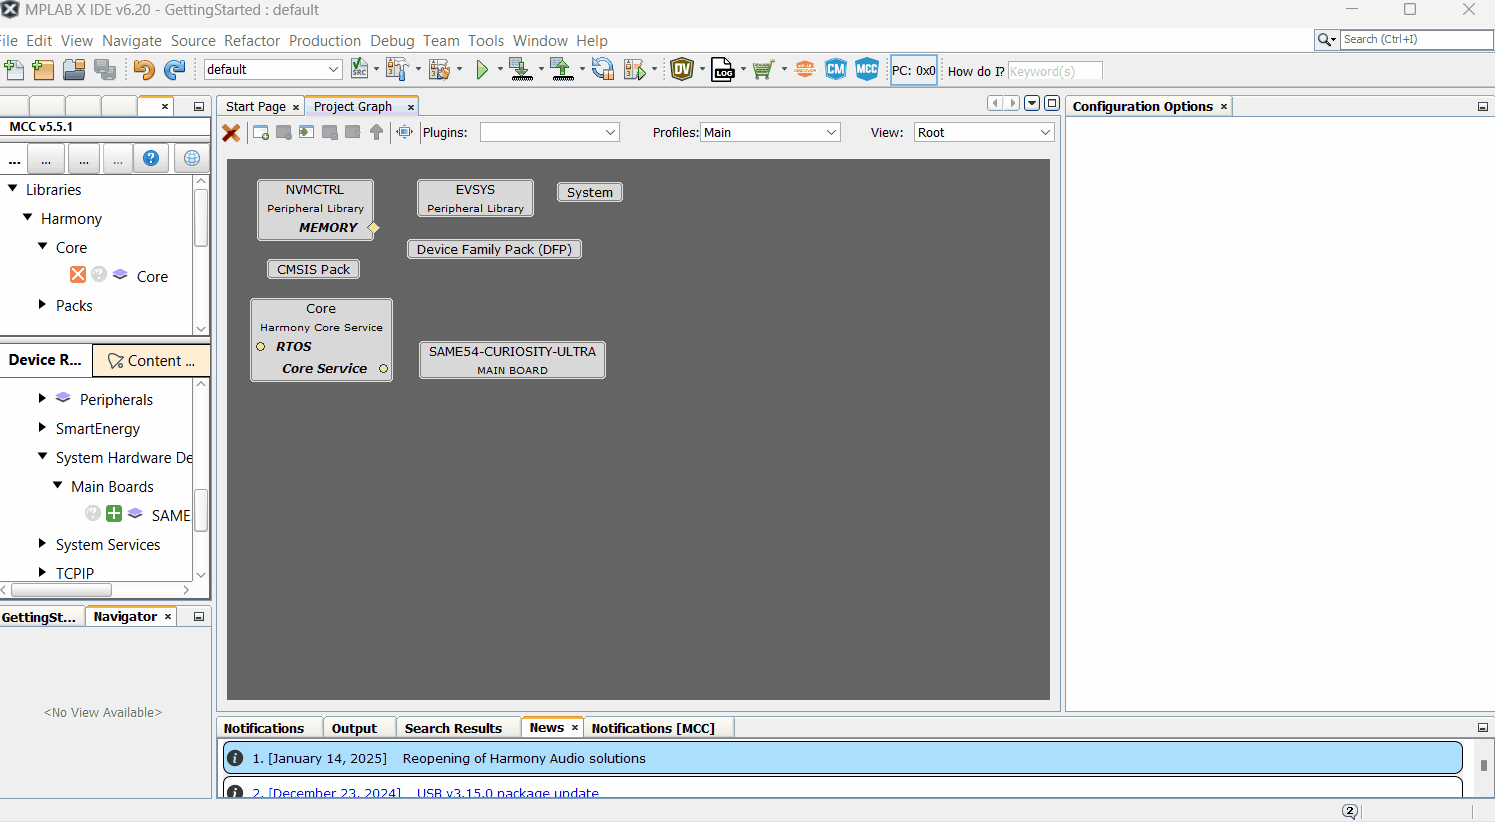1495x822 pixels.
Task: Switch to the Notifications [MCC] tab
Action: [x=653, y=728]
